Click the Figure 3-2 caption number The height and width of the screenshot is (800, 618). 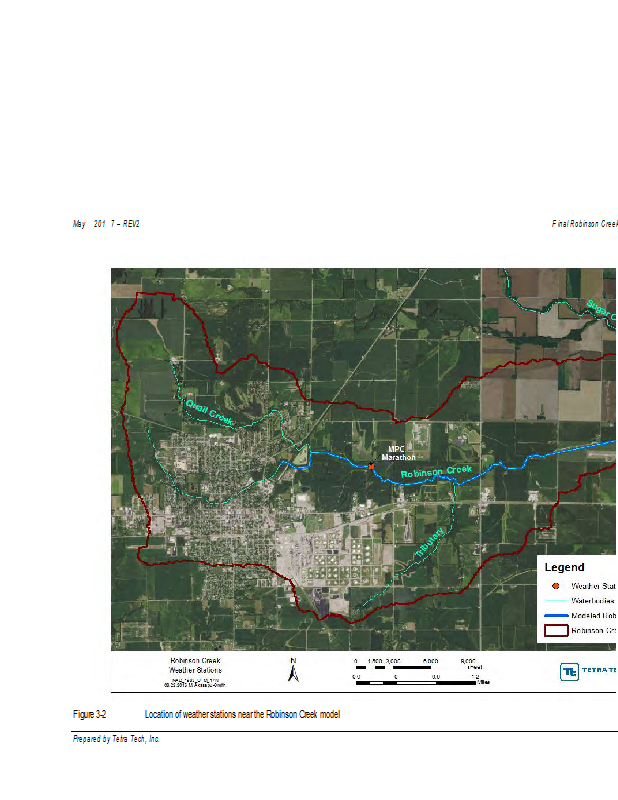[89, 715]
